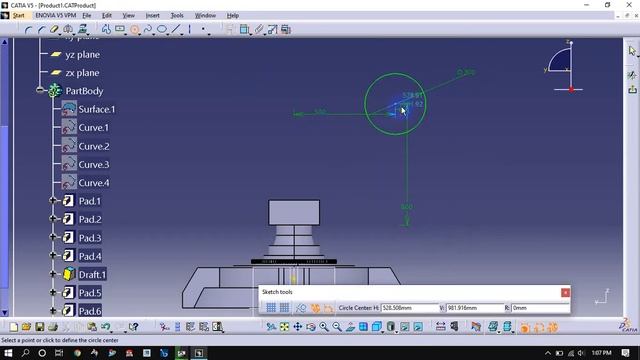
Task: Open Task View on the taskbar
Action: pos(59,353)
